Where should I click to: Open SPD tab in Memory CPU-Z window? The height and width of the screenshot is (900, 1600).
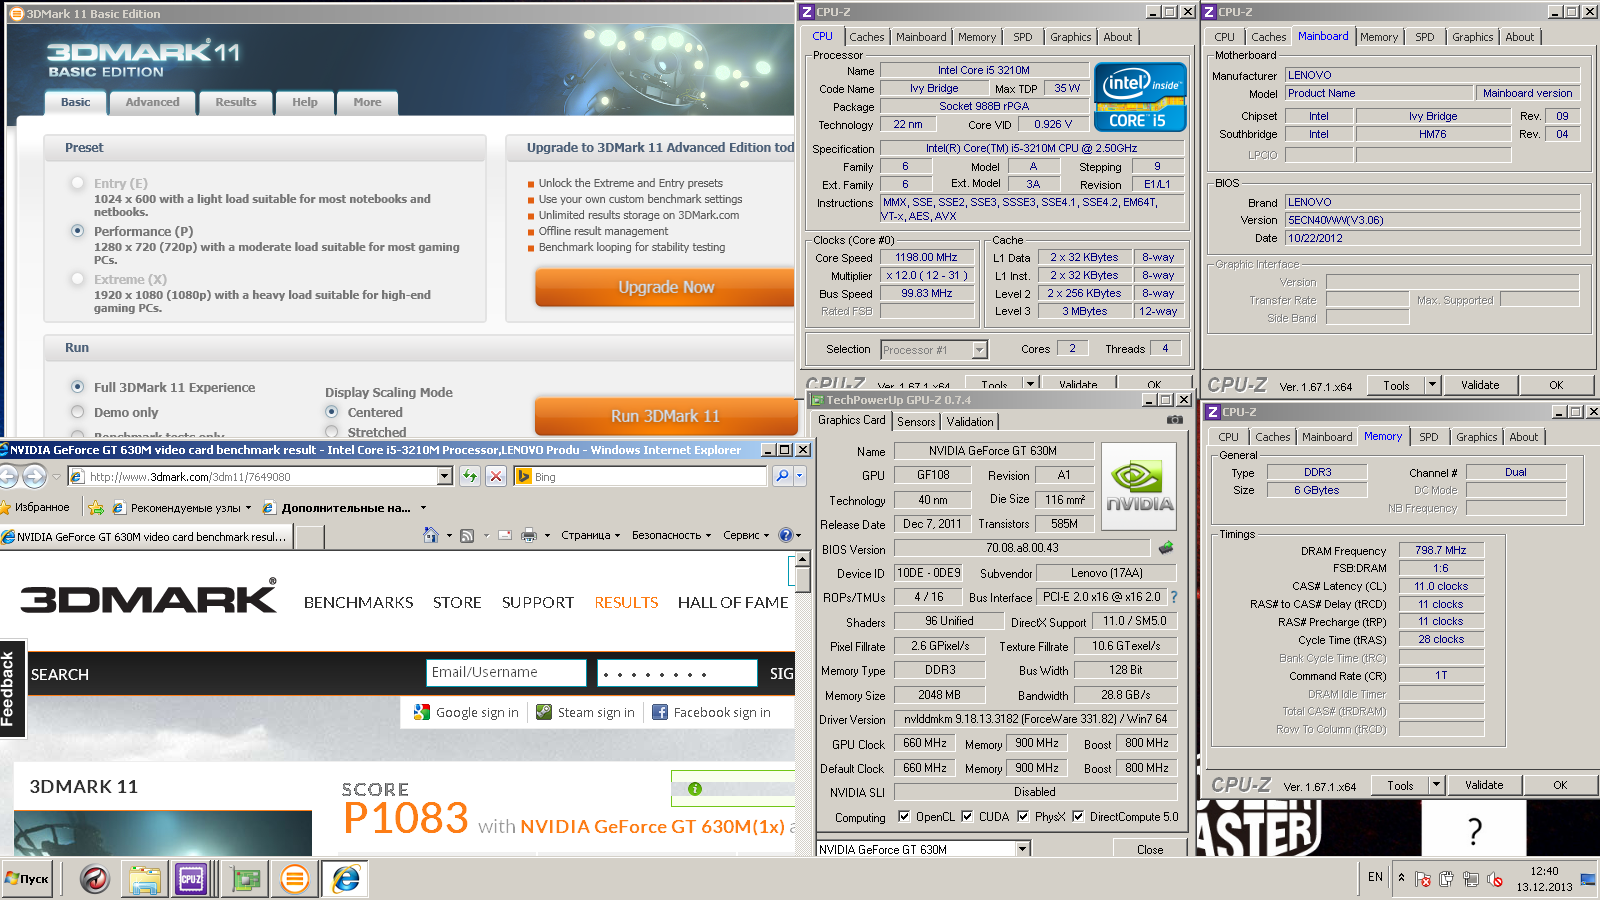pyautogui.click(x=1429, y=437)
